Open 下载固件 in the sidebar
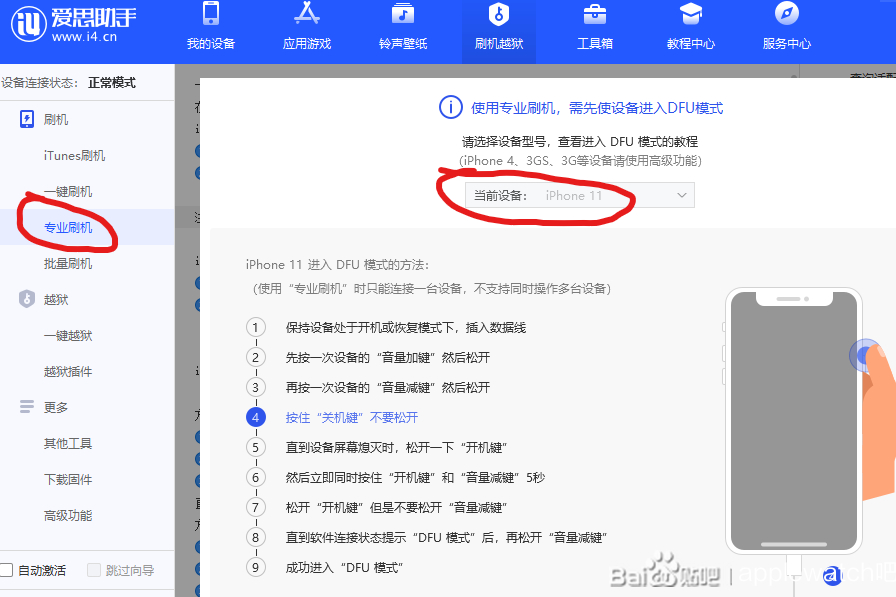Screen dimensions: 896x597 [x=68, y=479]
